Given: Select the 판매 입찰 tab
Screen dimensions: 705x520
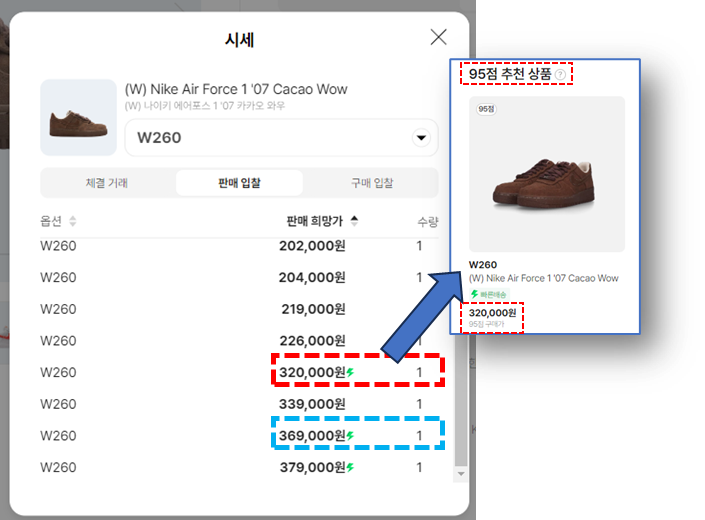Looking at the screenshot, I should click(239, 183).
